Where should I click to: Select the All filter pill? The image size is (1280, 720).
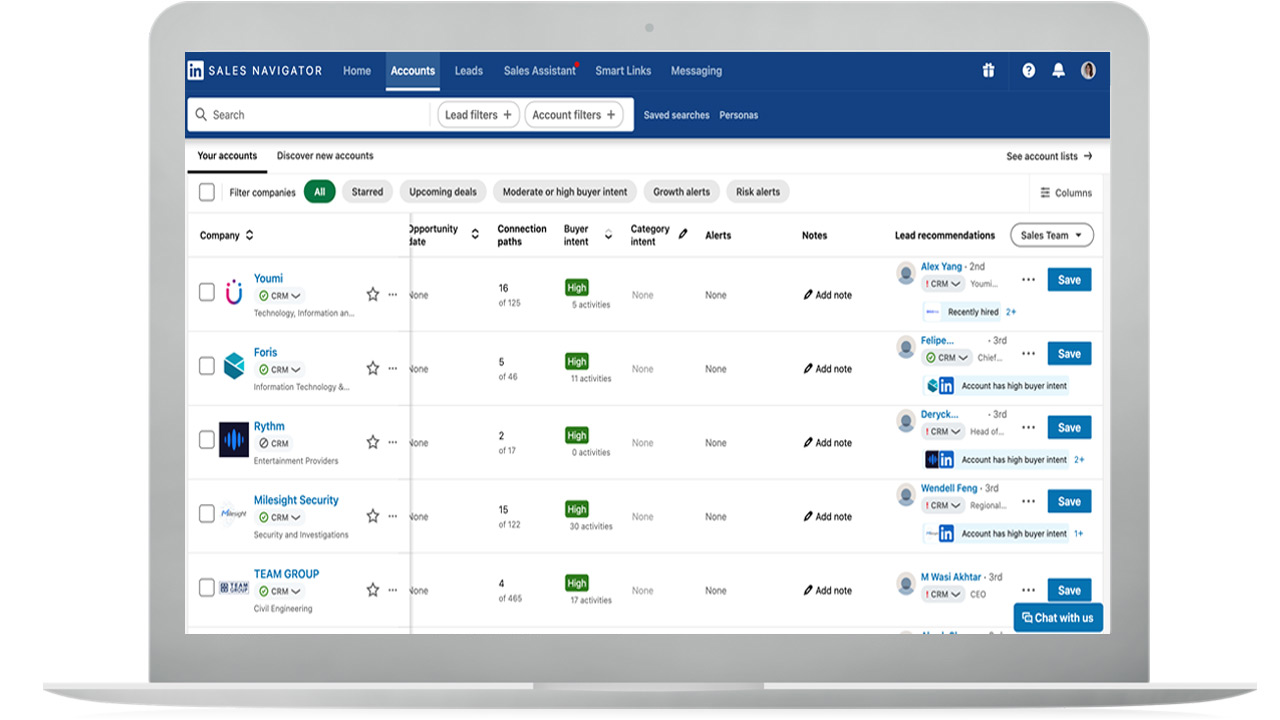tap(320, 192)
